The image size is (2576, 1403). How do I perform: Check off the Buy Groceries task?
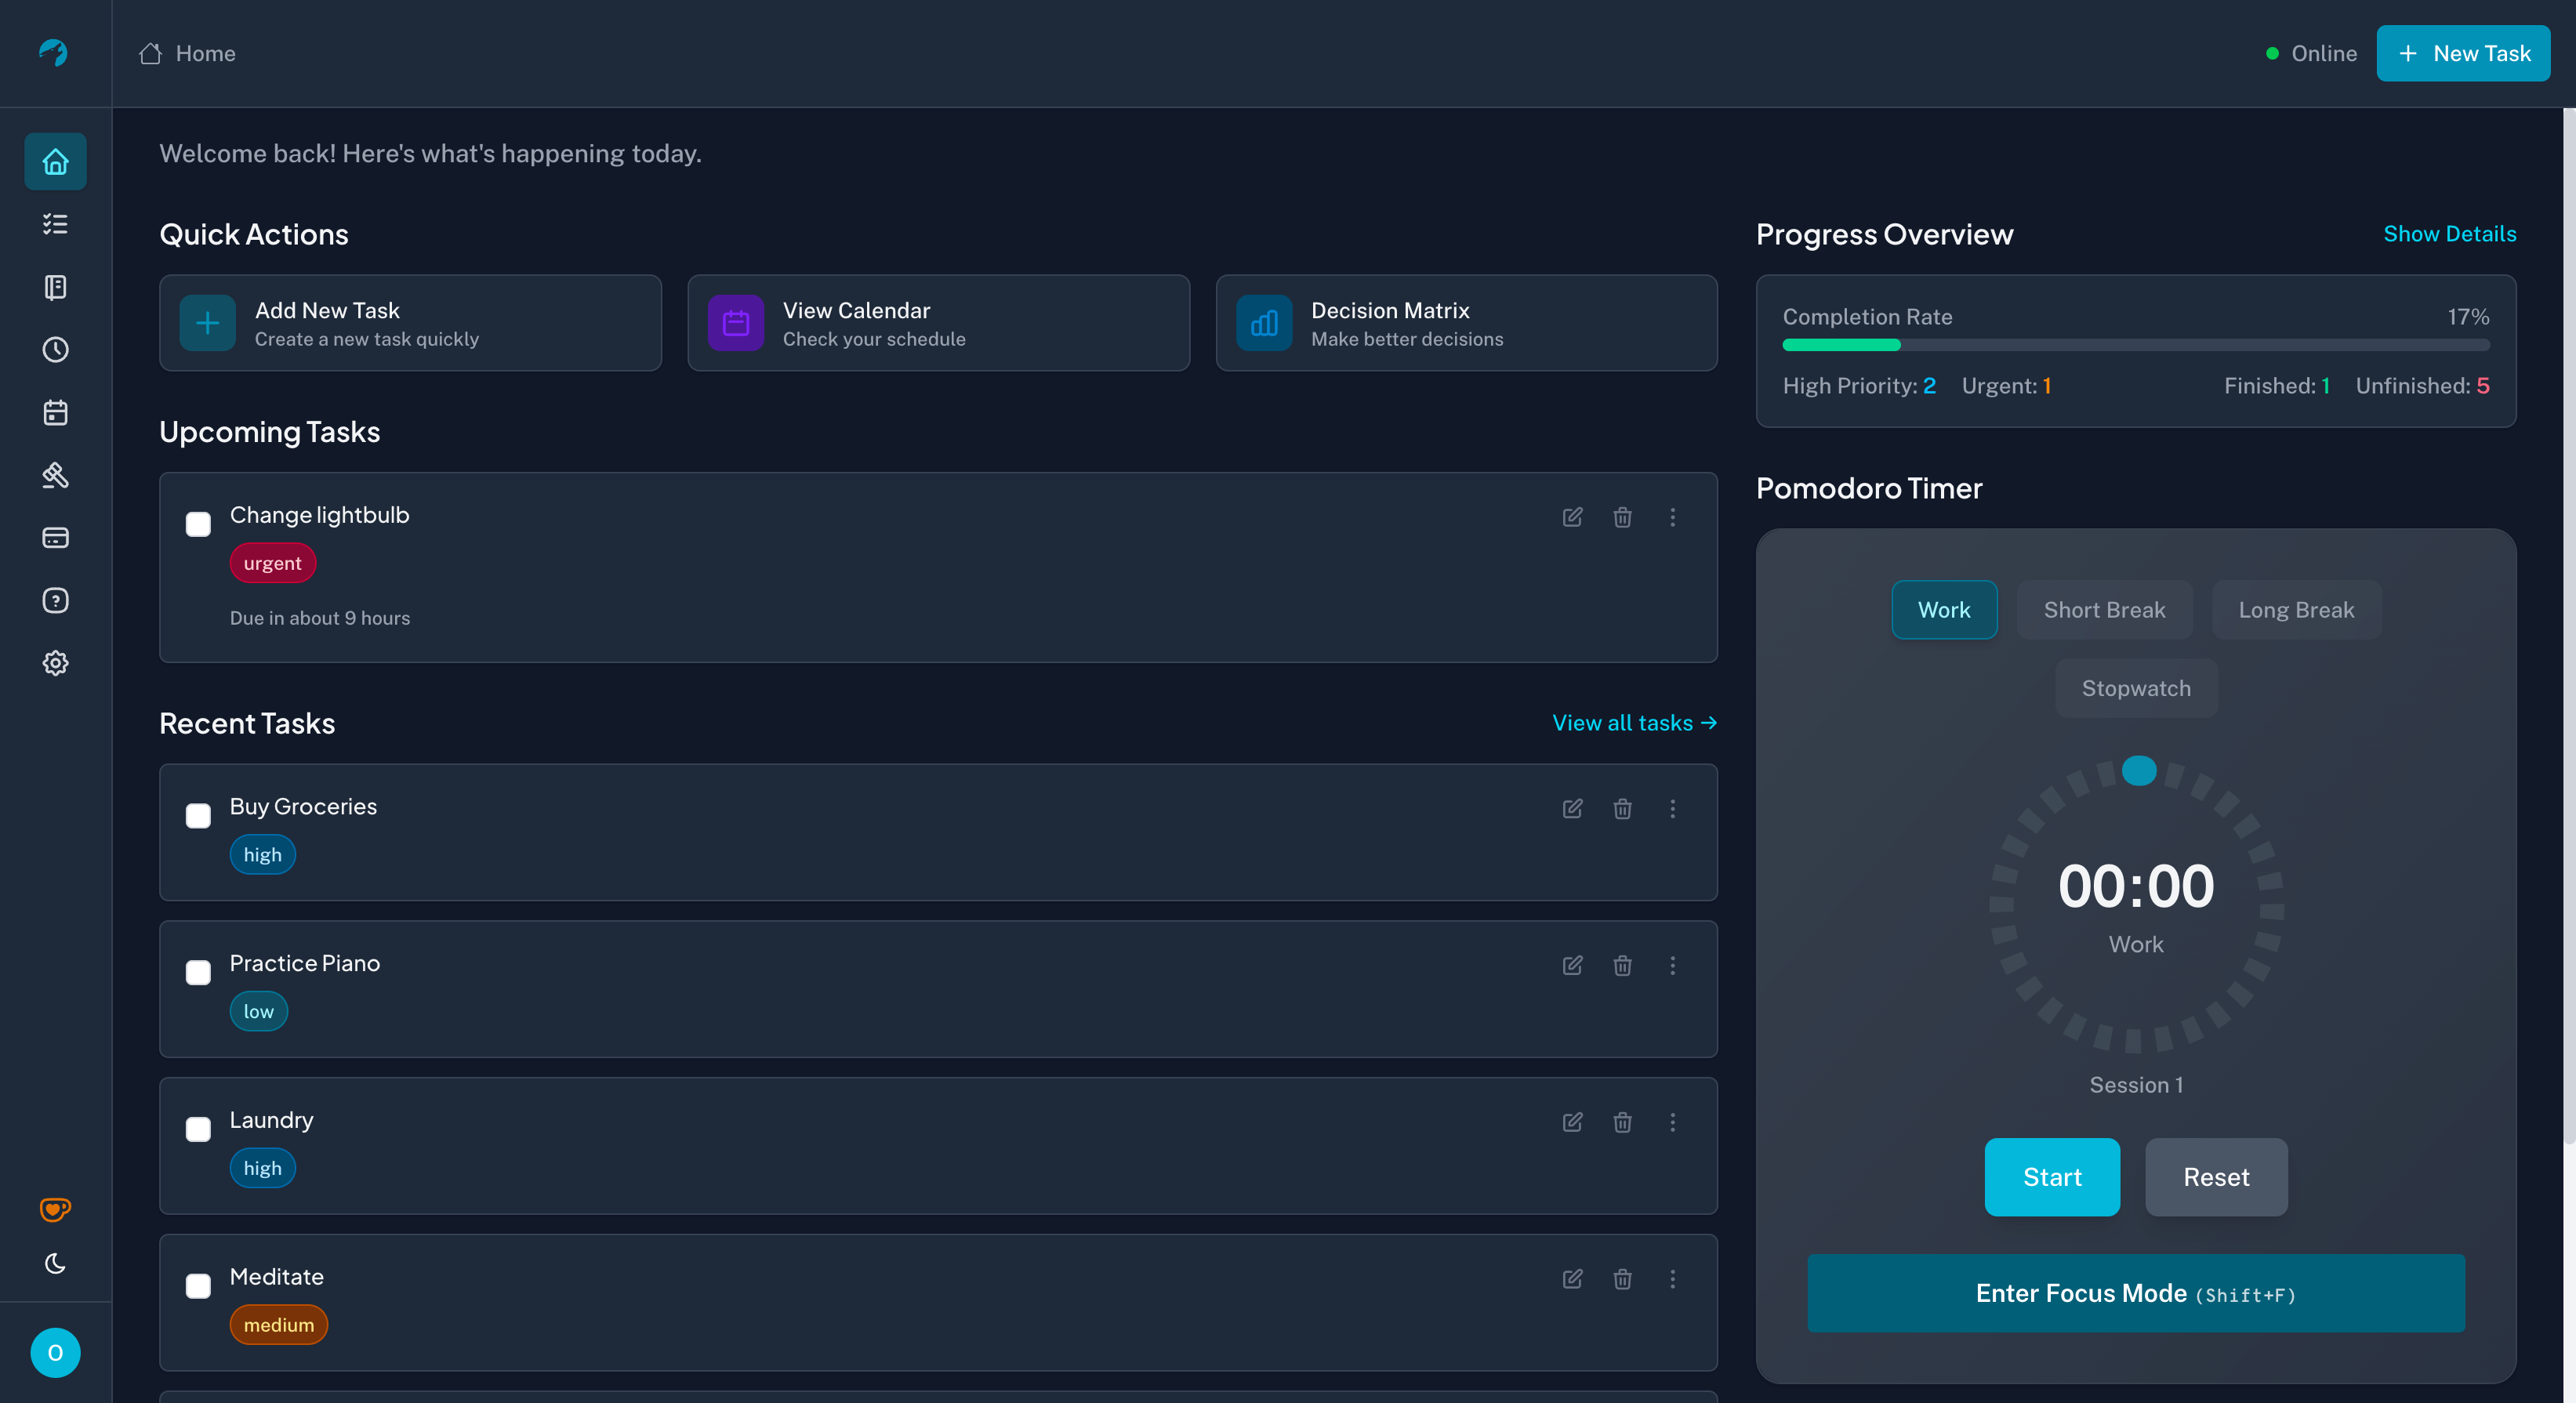pos(198,816)
